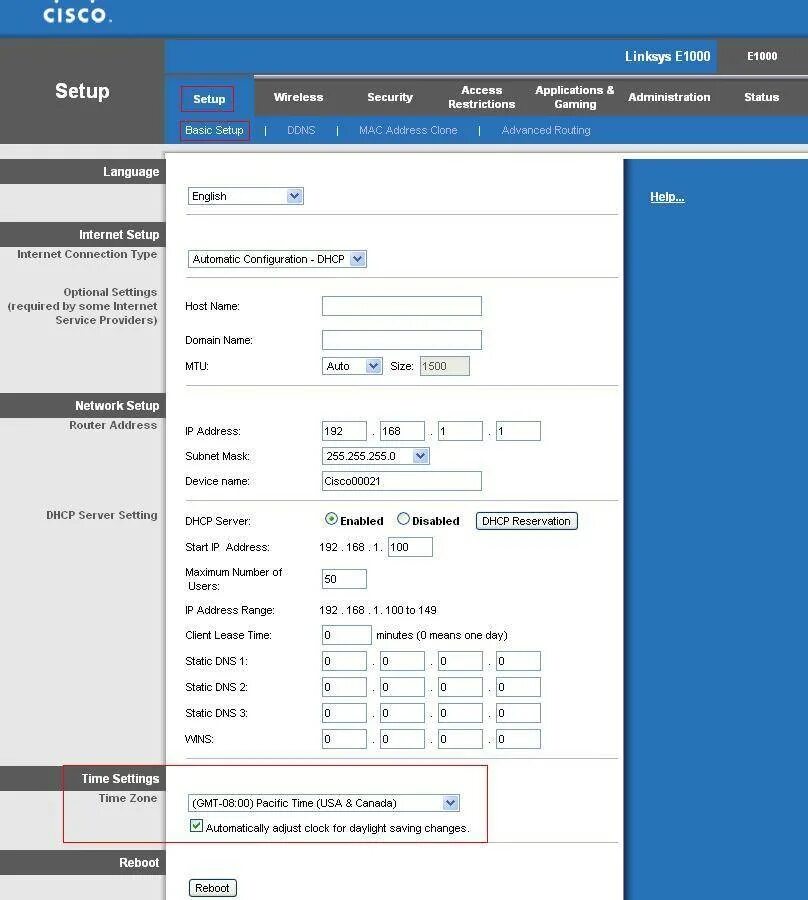The width and height of the screenshot is (808, 900).
Task: Select the Basic Setup sub-tab
Action: tap(214, 130)
